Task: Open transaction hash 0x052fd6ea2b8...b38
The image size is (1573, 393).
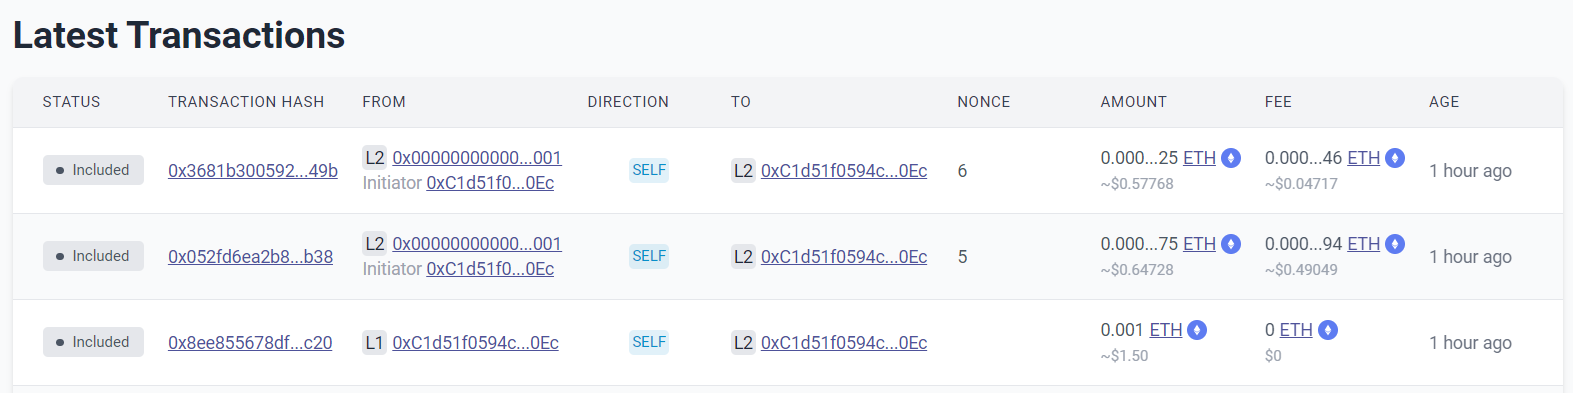Action: click(x=250, y=257)
